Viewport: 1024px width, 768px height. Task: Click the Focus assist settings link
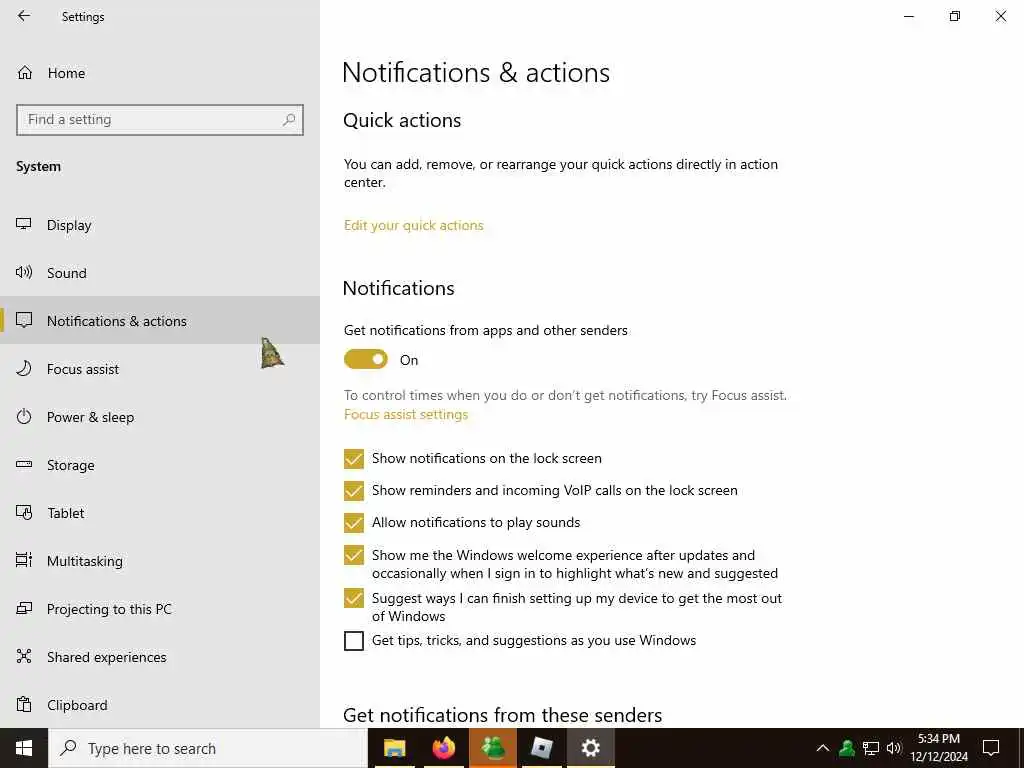[x=406, y=415]
